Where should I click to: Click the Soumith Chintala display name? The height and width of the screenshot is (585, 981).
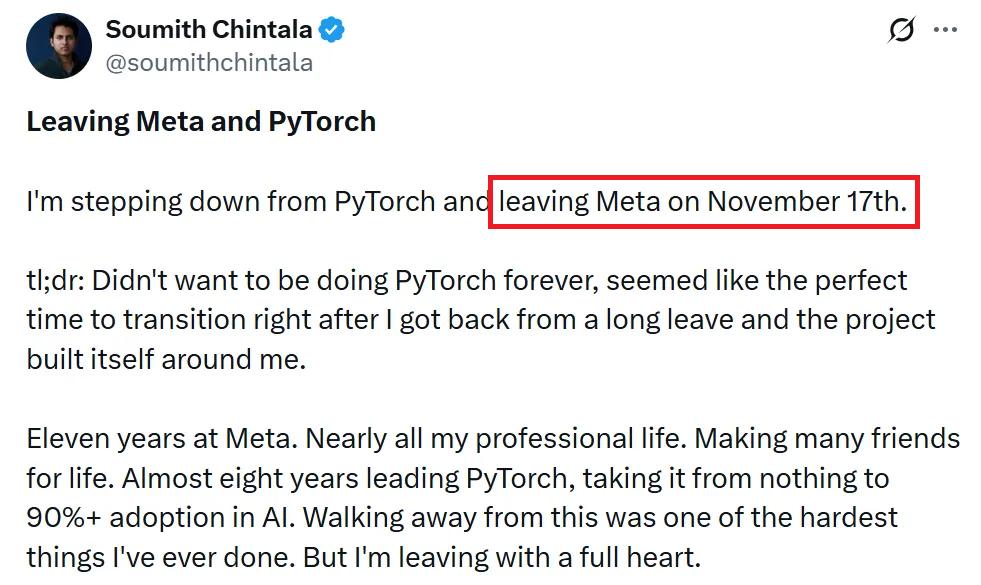(208, 30)
